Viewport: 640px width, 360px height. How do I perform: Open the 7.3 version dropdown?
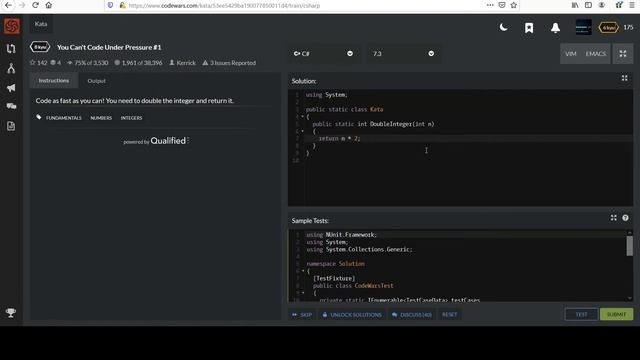(x=403, y=53)
